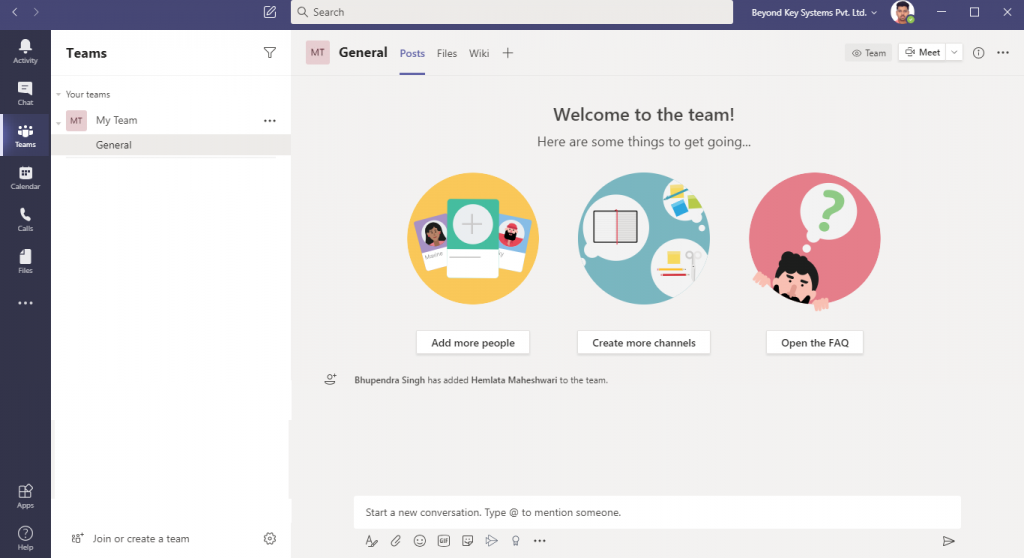Open the Calls section
Screen dimensions: 1024x558
point(25,220)
